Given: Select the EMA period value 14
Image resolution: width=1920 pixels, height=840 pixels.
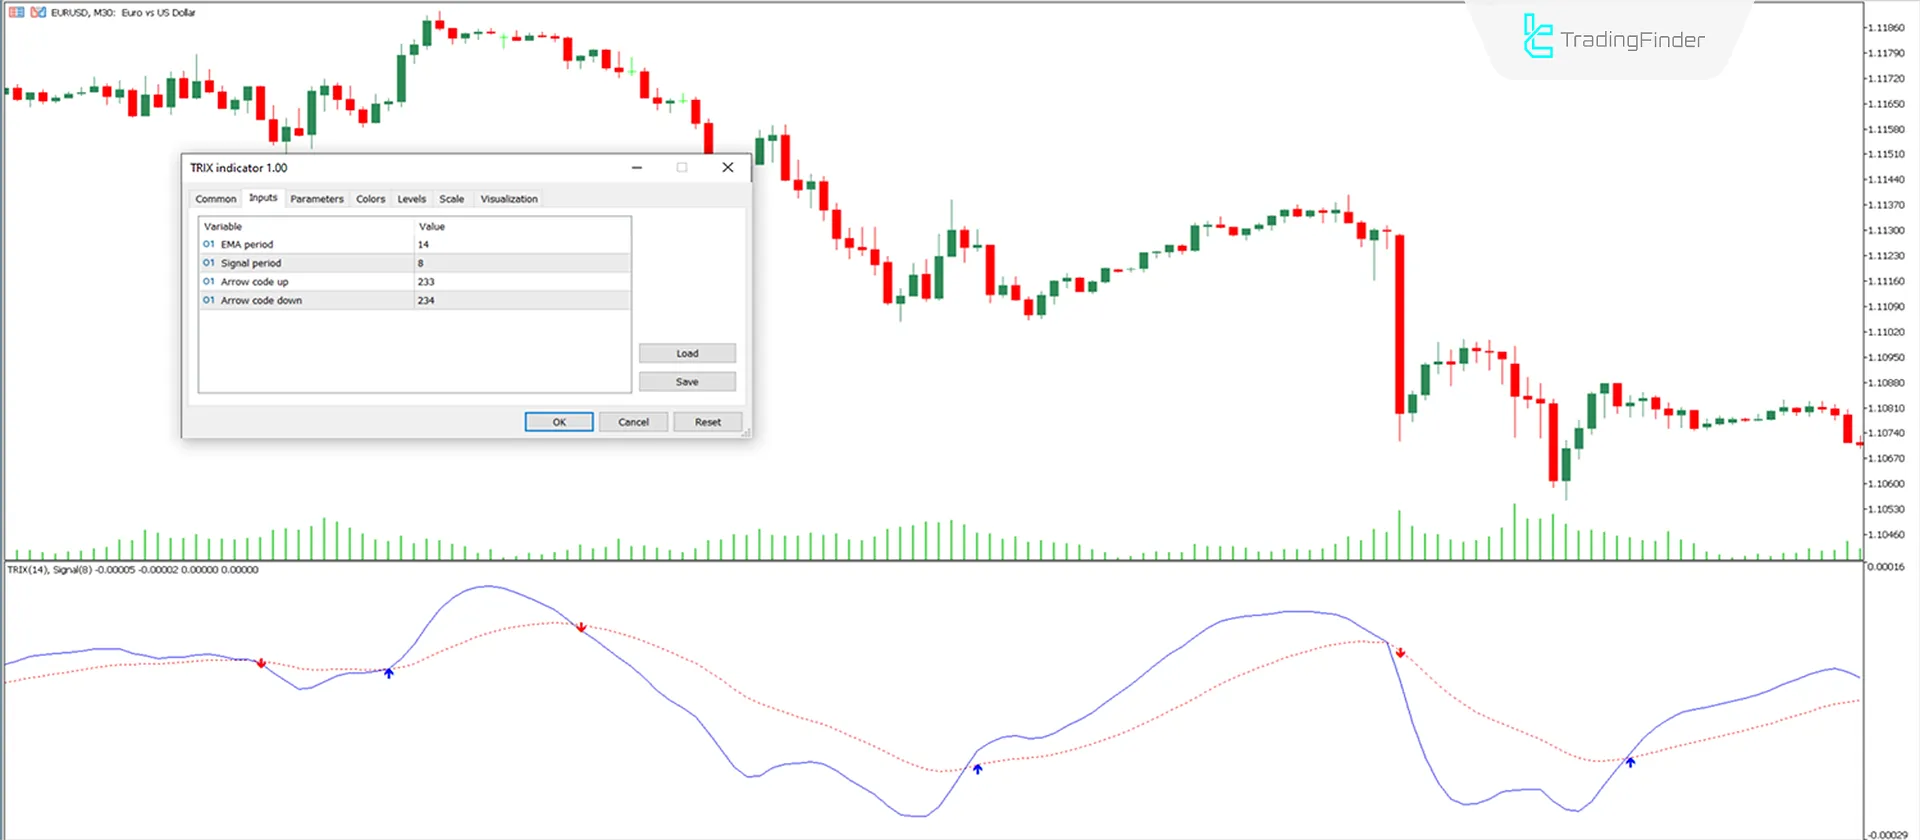Looking at the screenshot, I should pos(423,244).
